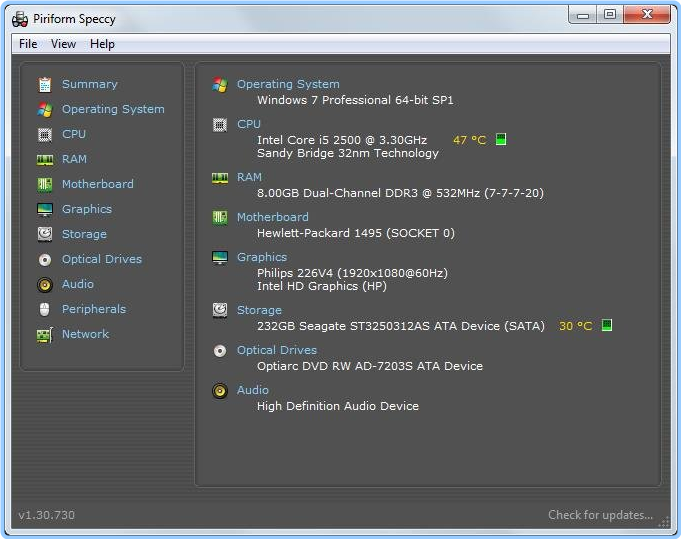Maximize the Speccy window
Image resolution: width=681 pixels, height=539 pixels.
click(610, 15)
